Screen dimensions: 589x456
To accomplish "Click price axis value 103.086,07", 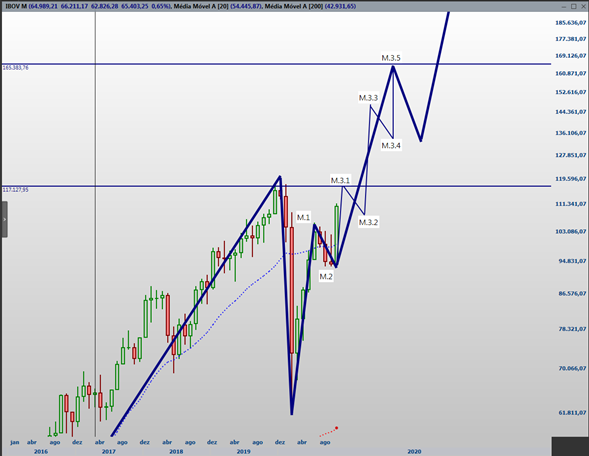I will (x=571, y=231).
